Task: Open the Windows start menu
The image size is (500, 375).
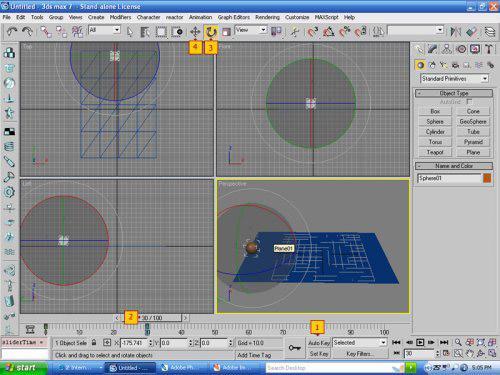Action: pos(23,368)
